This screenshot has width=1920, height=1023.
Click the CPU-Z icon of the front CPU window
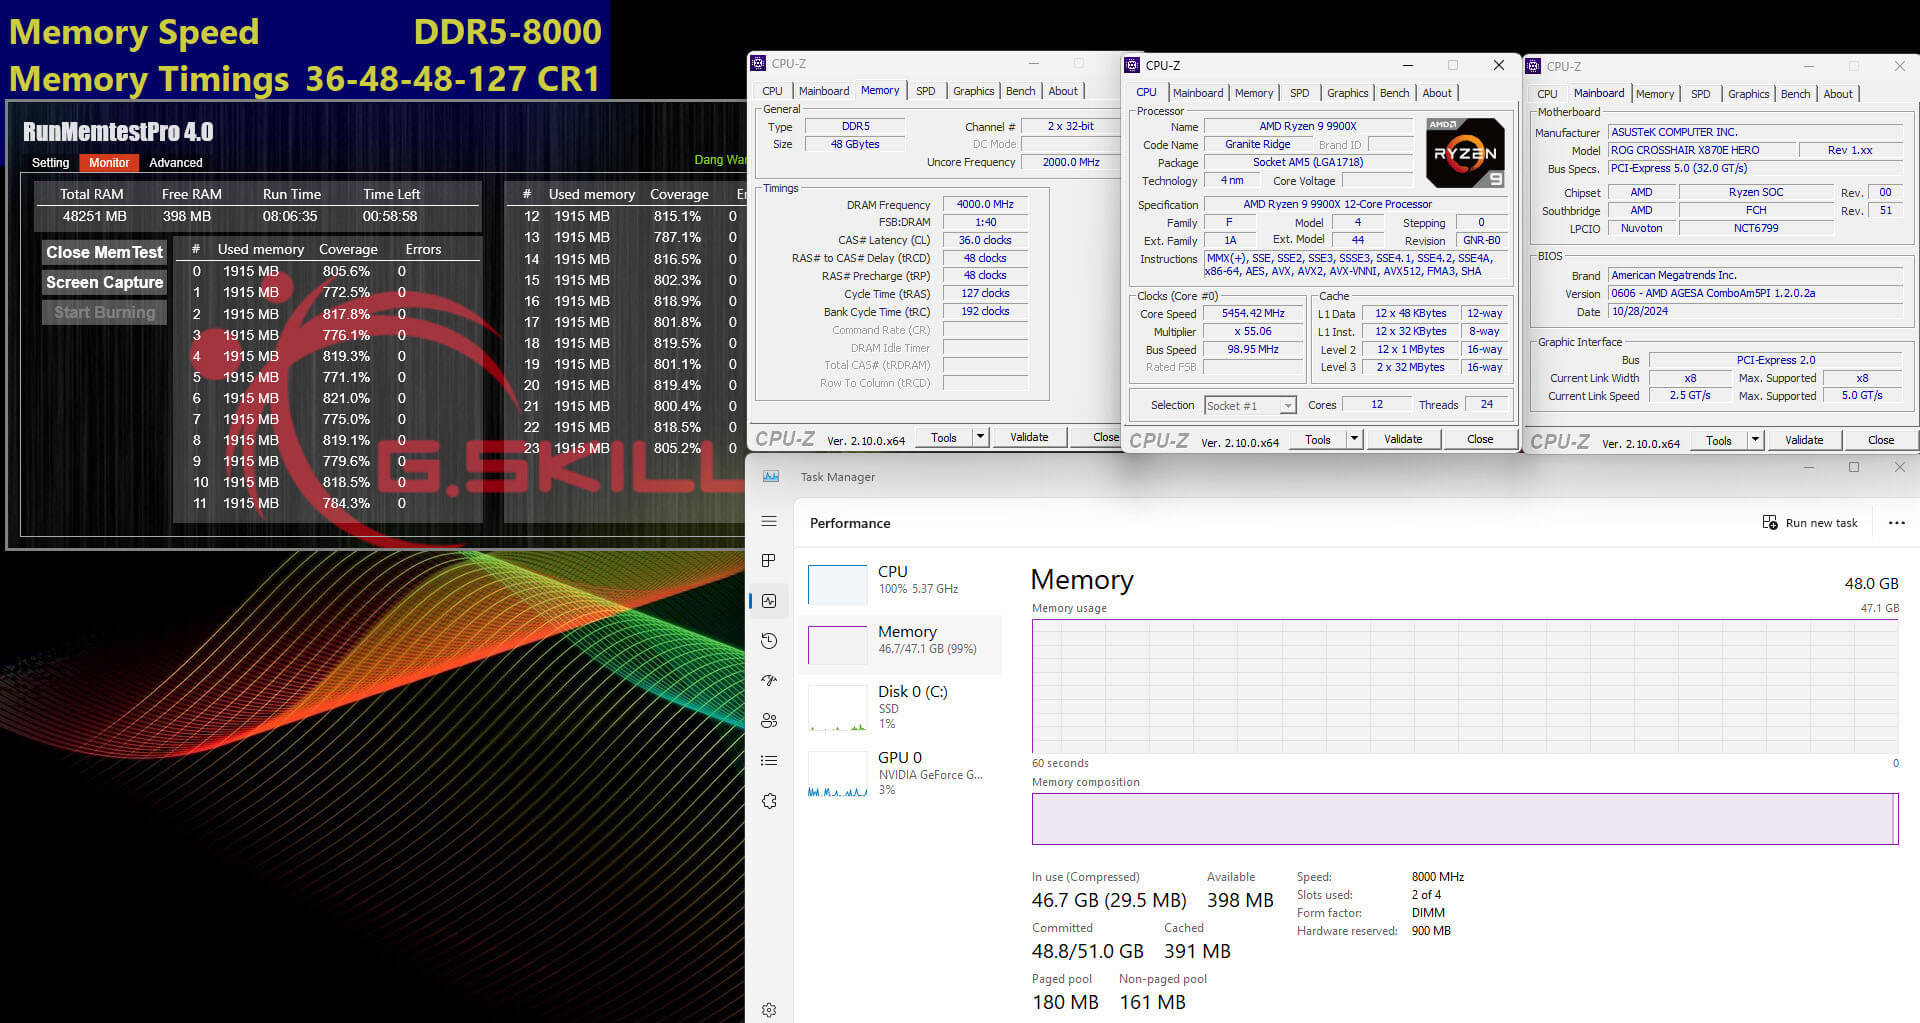1132,65
